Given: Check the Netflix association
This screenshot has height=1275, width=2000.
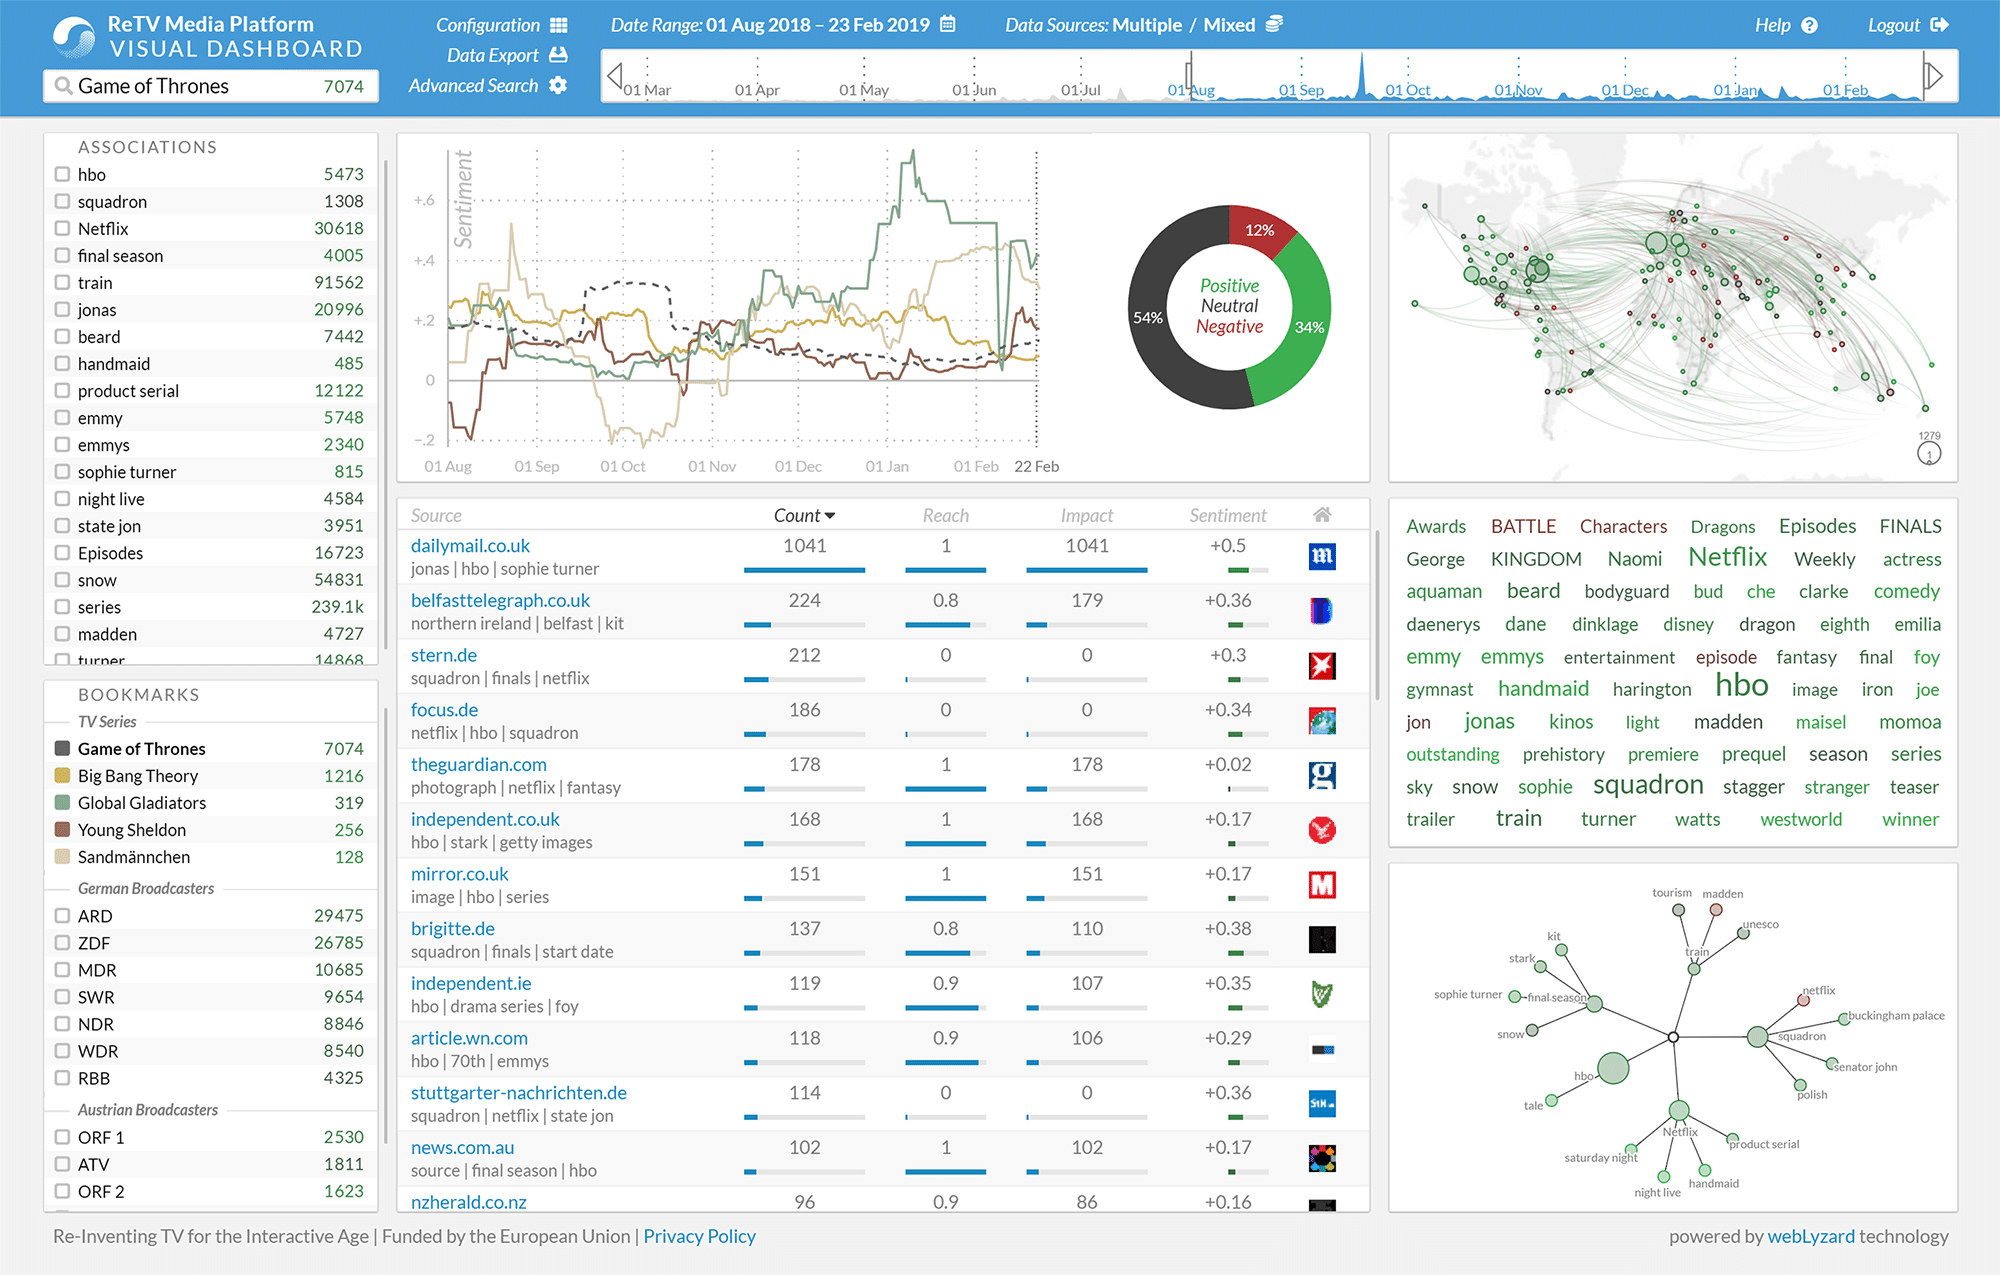Looking at the screenshot, I should pos(62,228).
